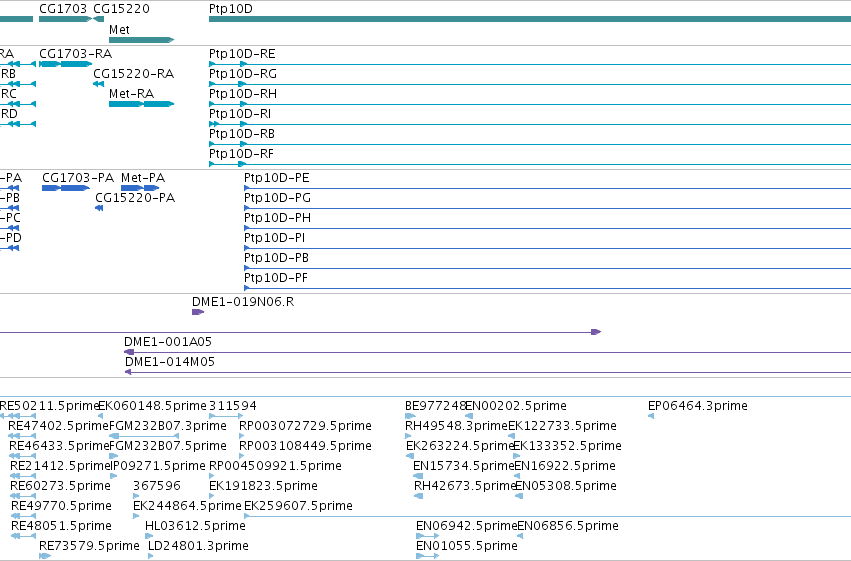
Task: Open EST EN00202.5prime
Action: (516, 406)
